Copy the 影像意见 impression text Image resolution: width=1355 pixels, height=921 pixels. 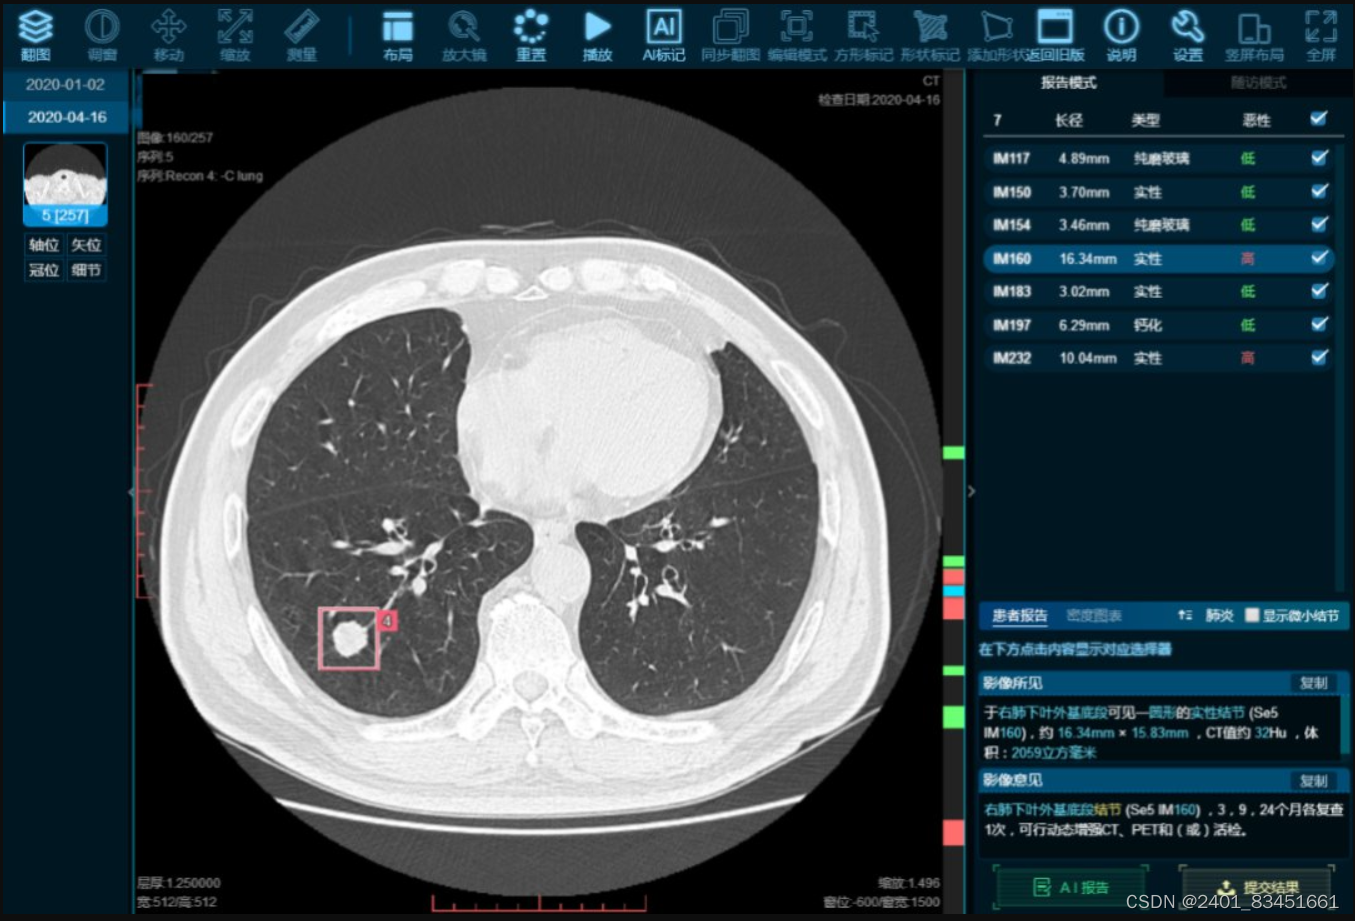[x=1313, y=780]
